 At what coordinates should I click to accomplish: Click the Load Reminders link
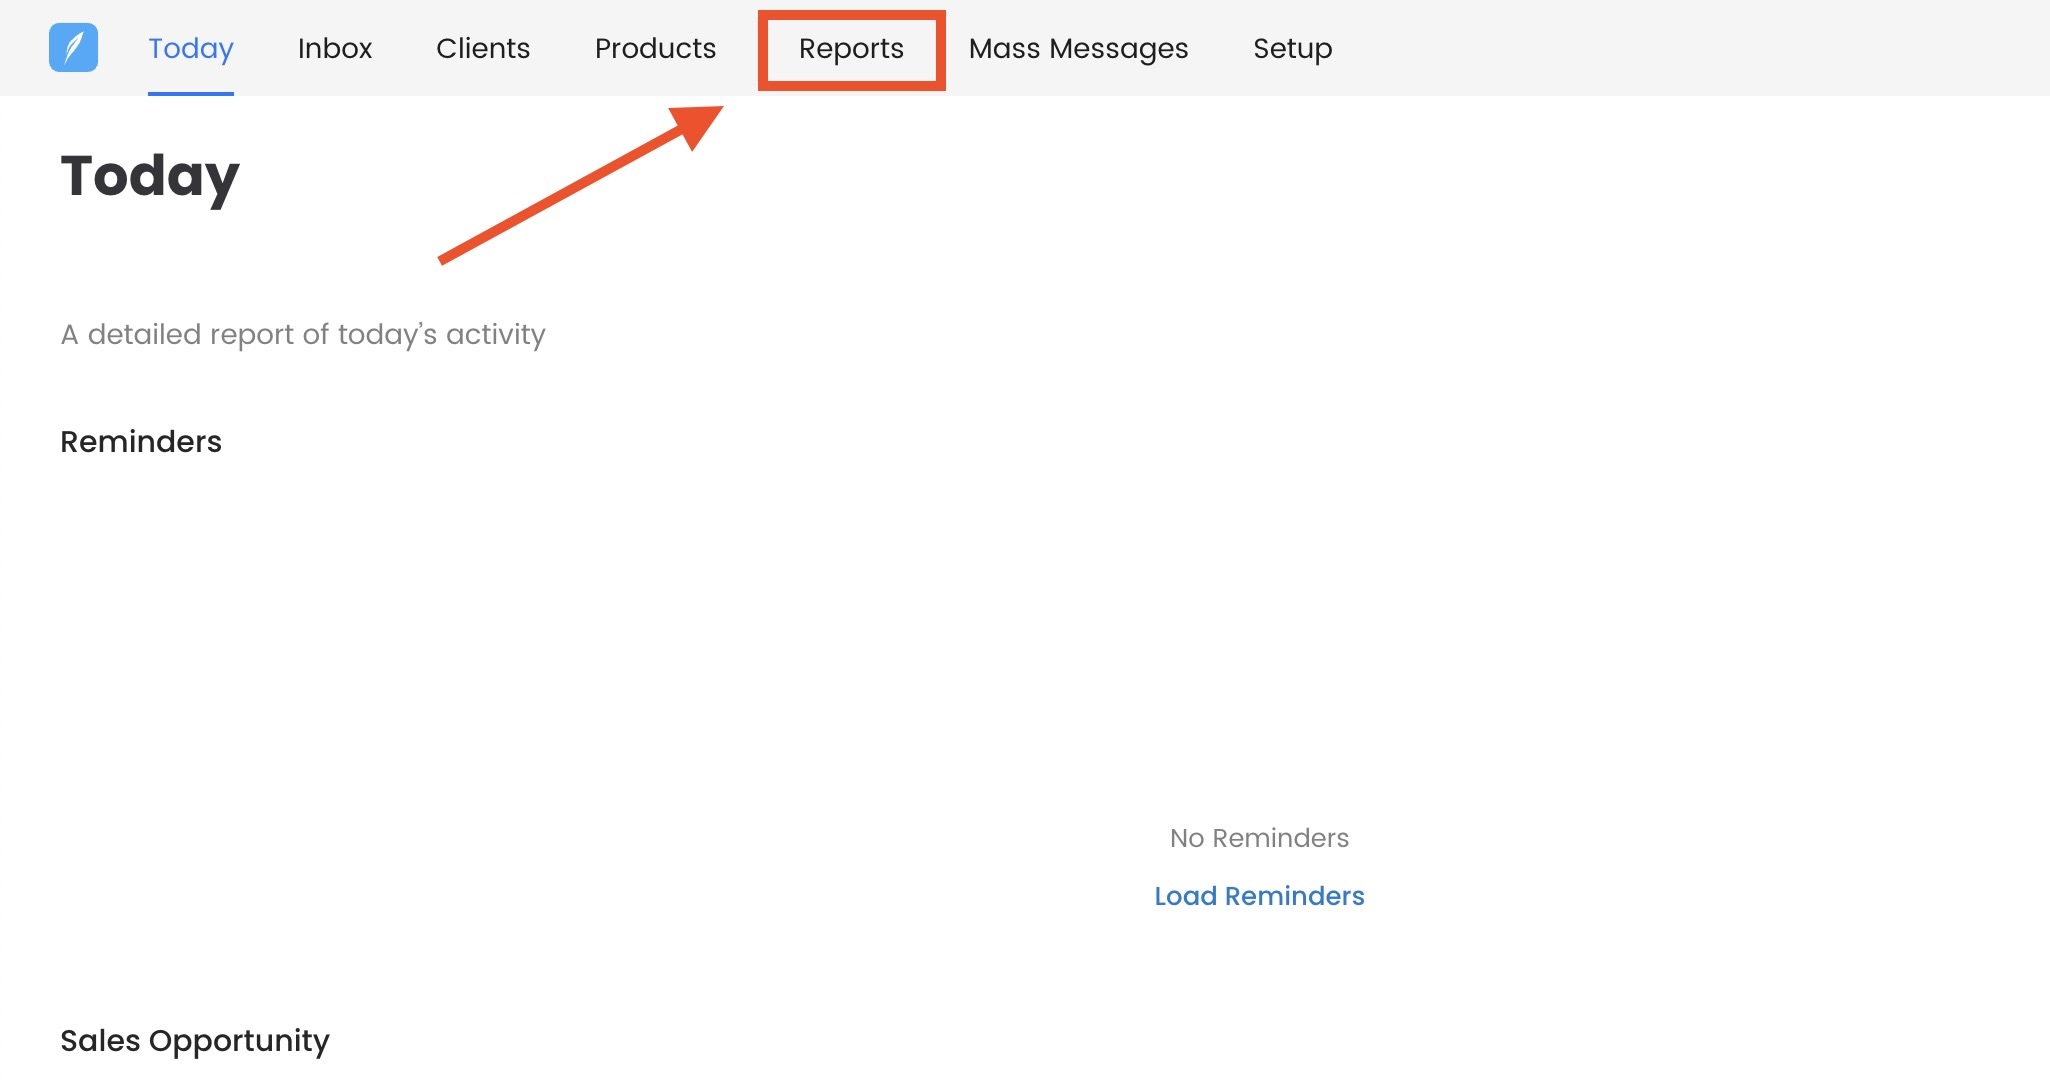(x=1259, y=896)
